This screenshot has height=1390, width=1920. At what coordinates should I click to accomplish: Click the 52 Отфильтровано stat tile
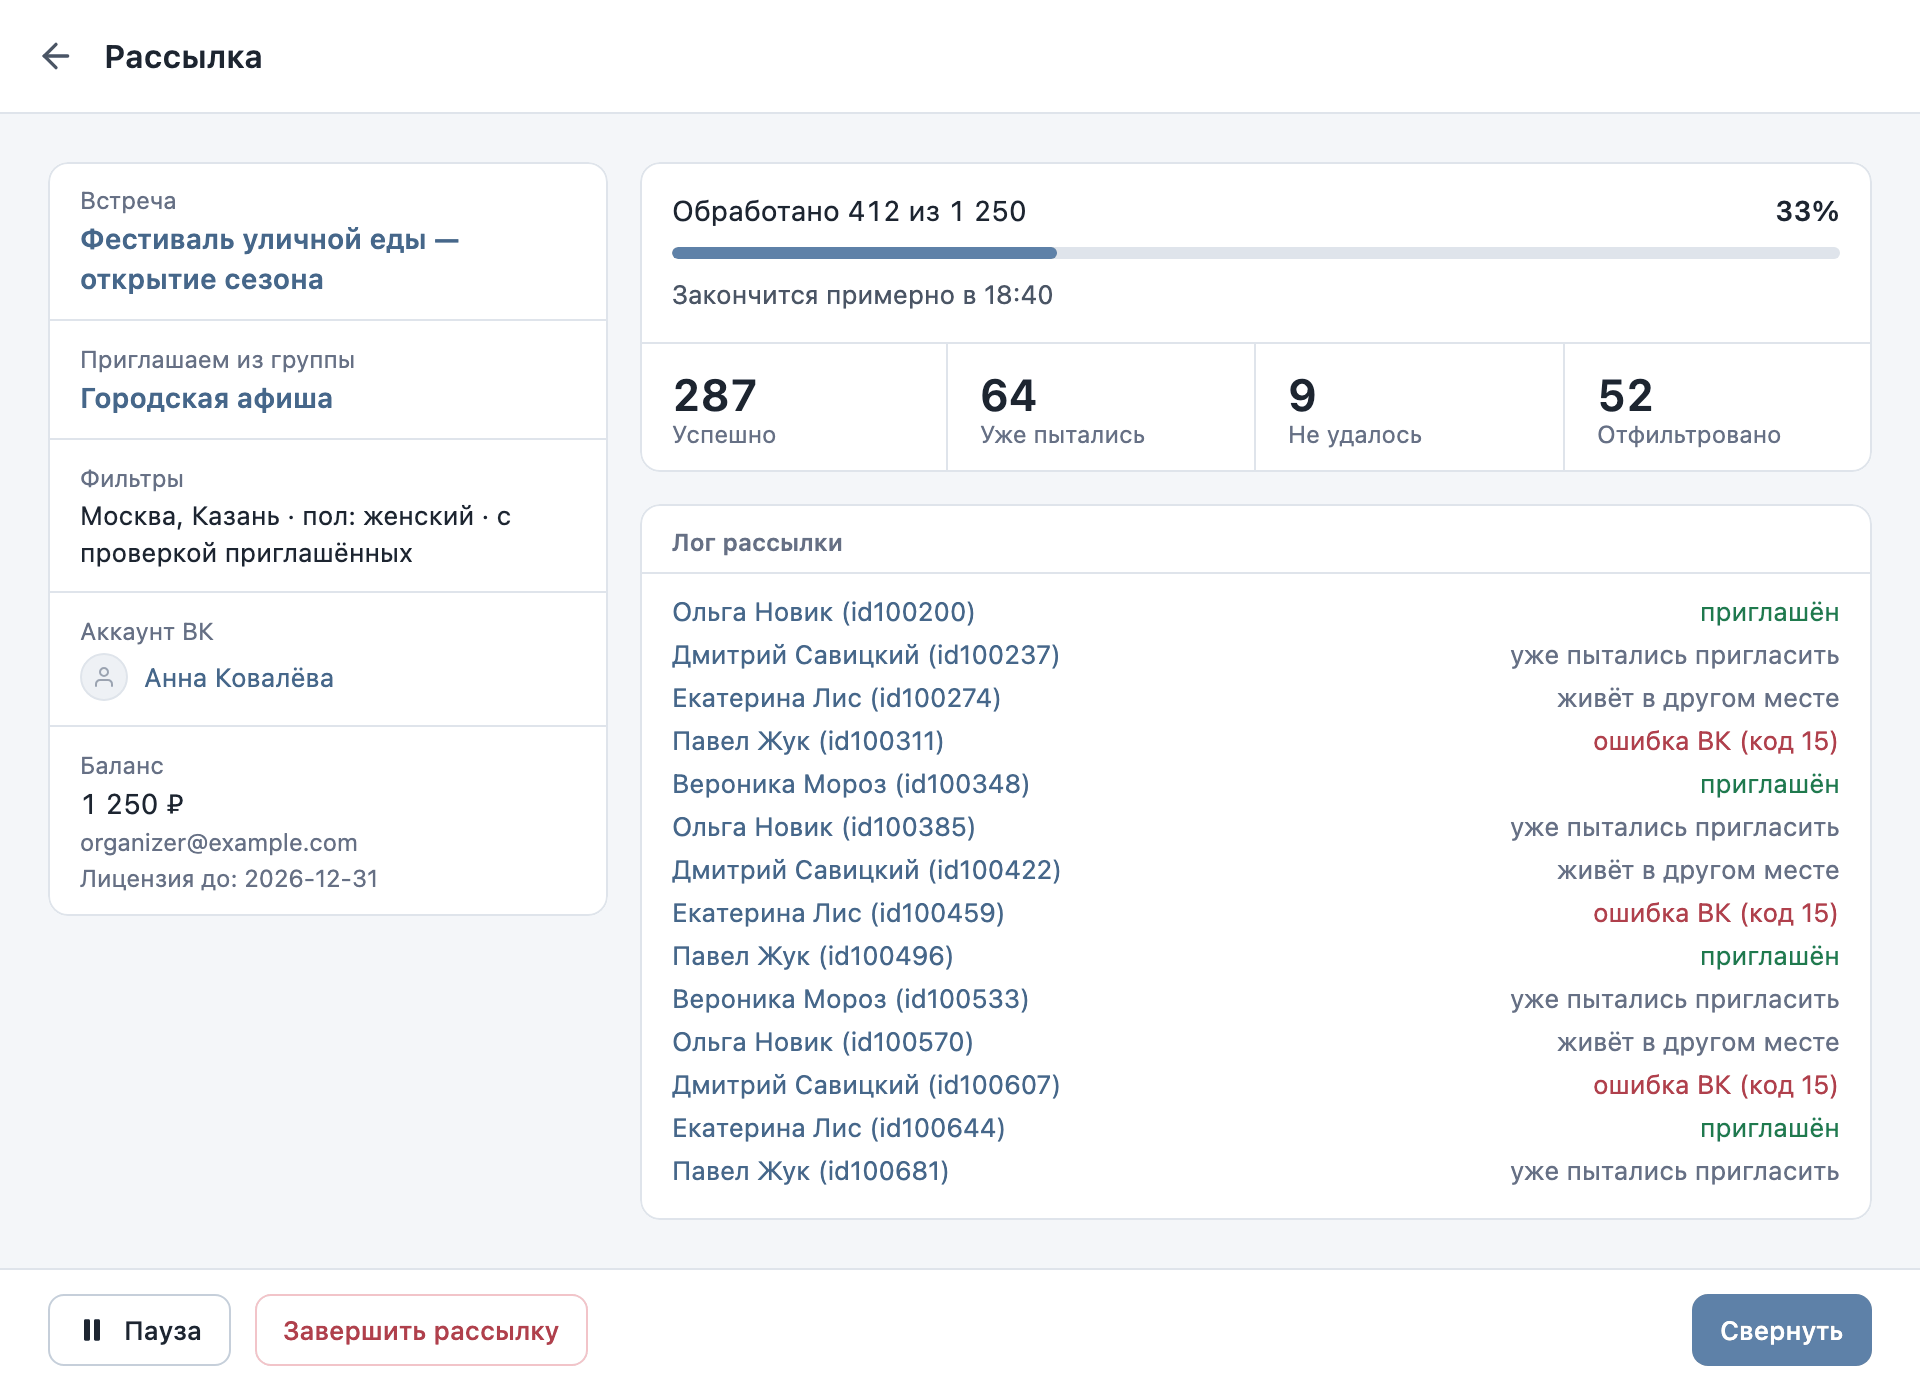coord(1717,407)
